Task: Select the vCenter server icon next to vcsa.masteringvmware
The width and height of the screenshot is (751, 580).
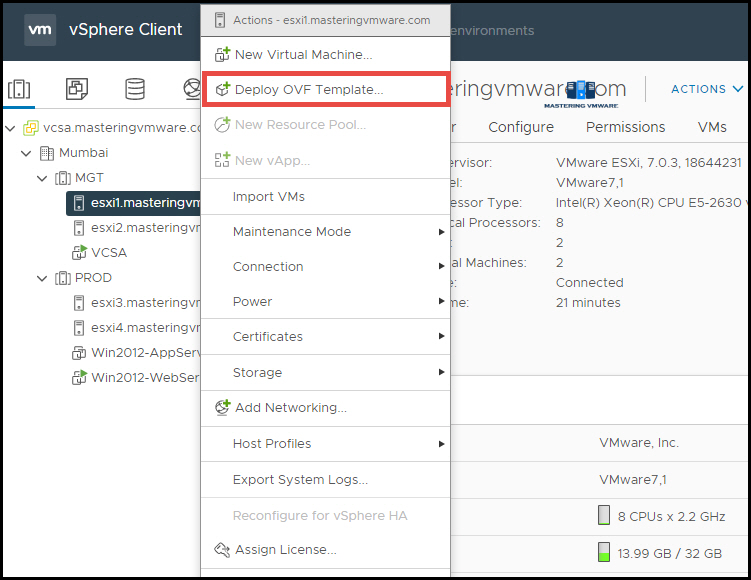Action: coord(31,128)
